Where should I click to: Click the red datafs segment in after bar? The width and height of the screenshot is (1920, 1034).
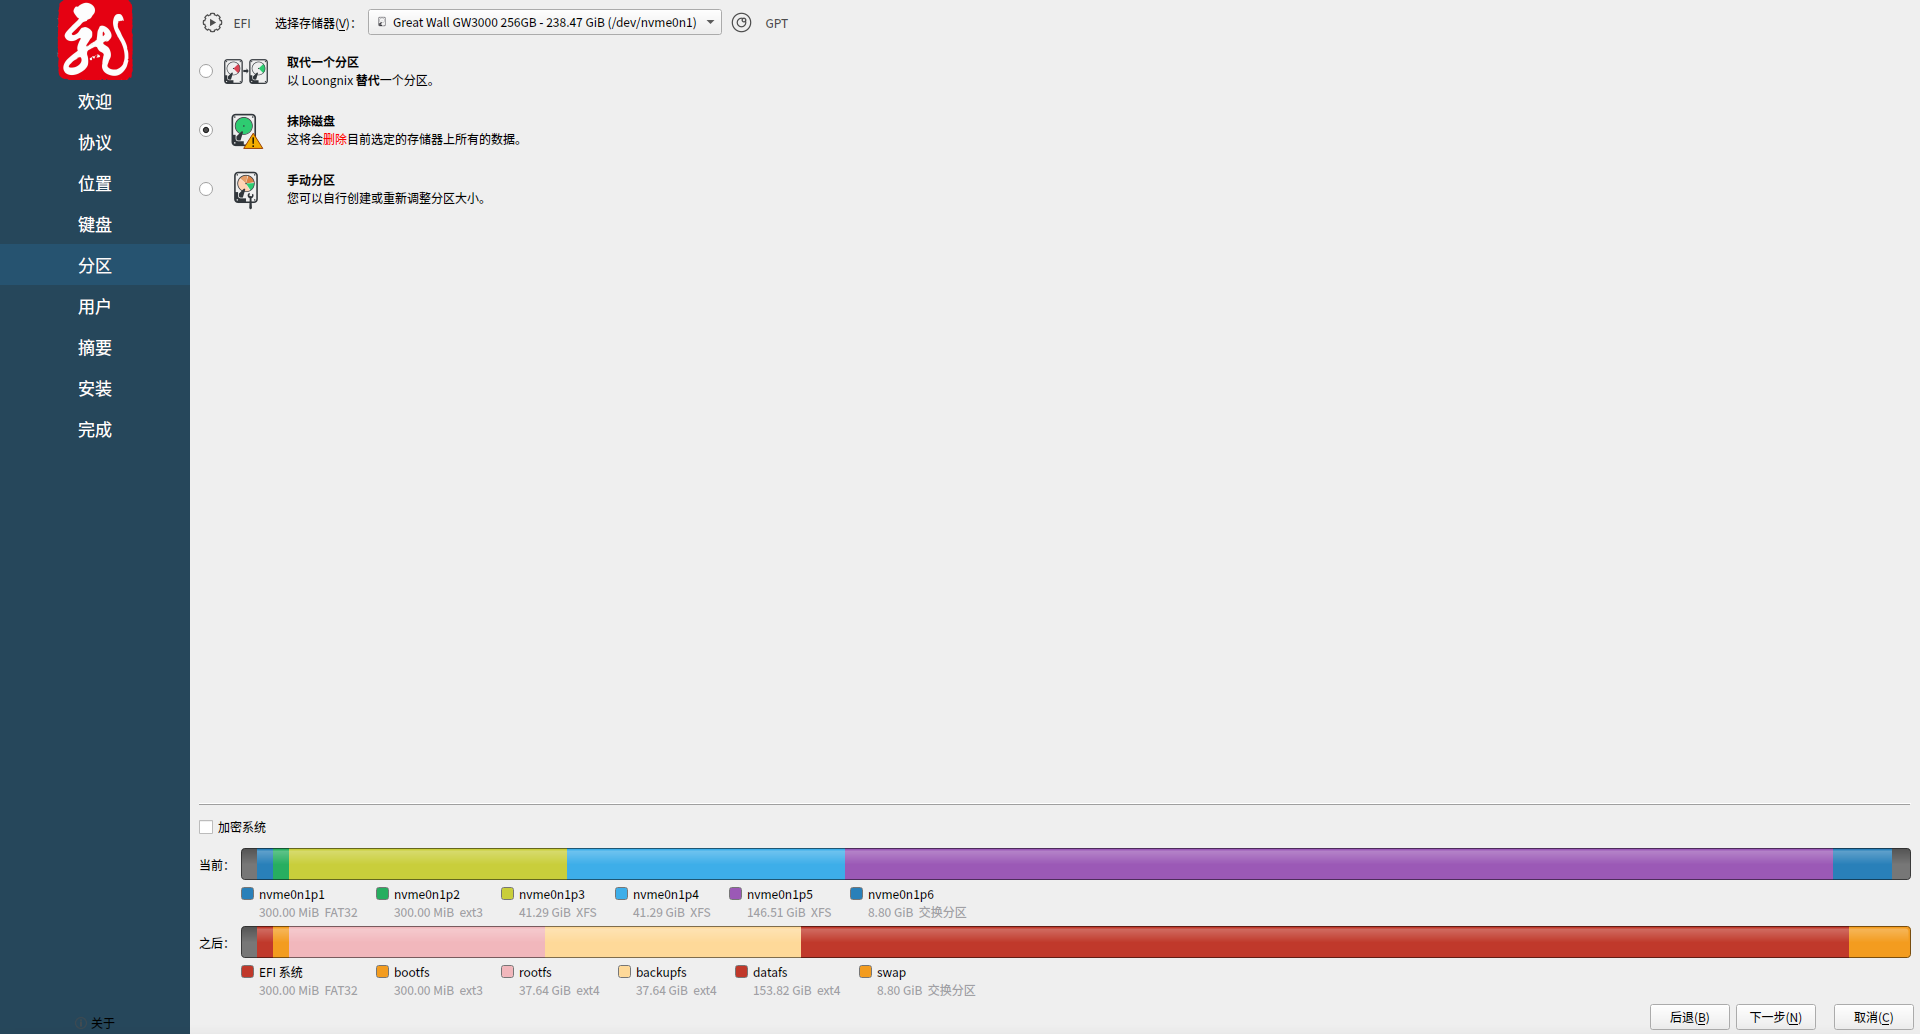coord(1324,942)
